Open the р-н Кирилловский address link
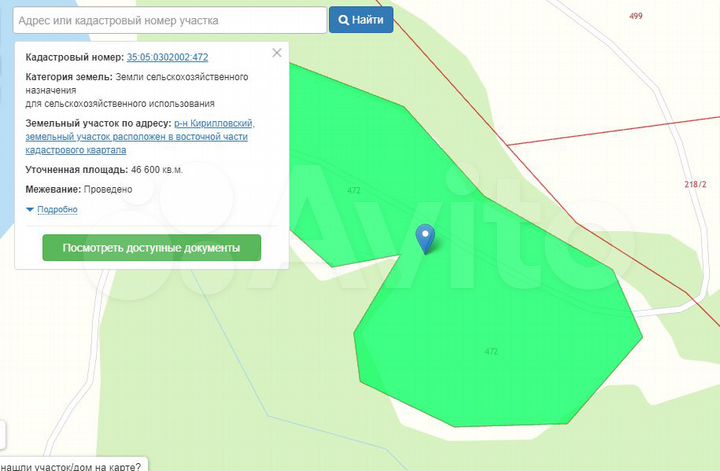Image resolution: width=720 pixels, height=471 pixels. coord(214,123)
